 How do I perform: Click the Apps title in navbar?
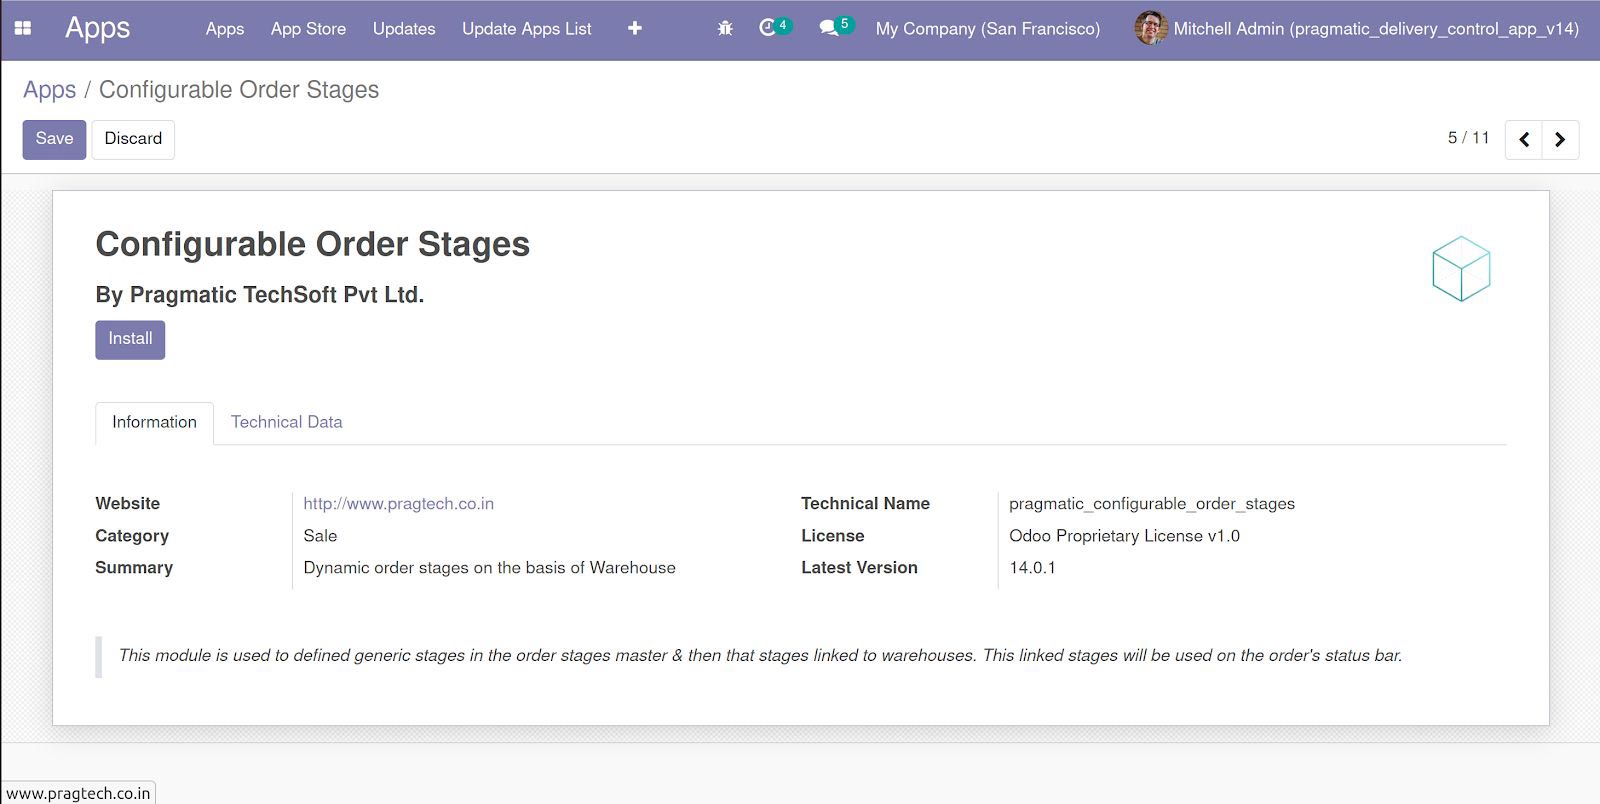click(97, 28)
